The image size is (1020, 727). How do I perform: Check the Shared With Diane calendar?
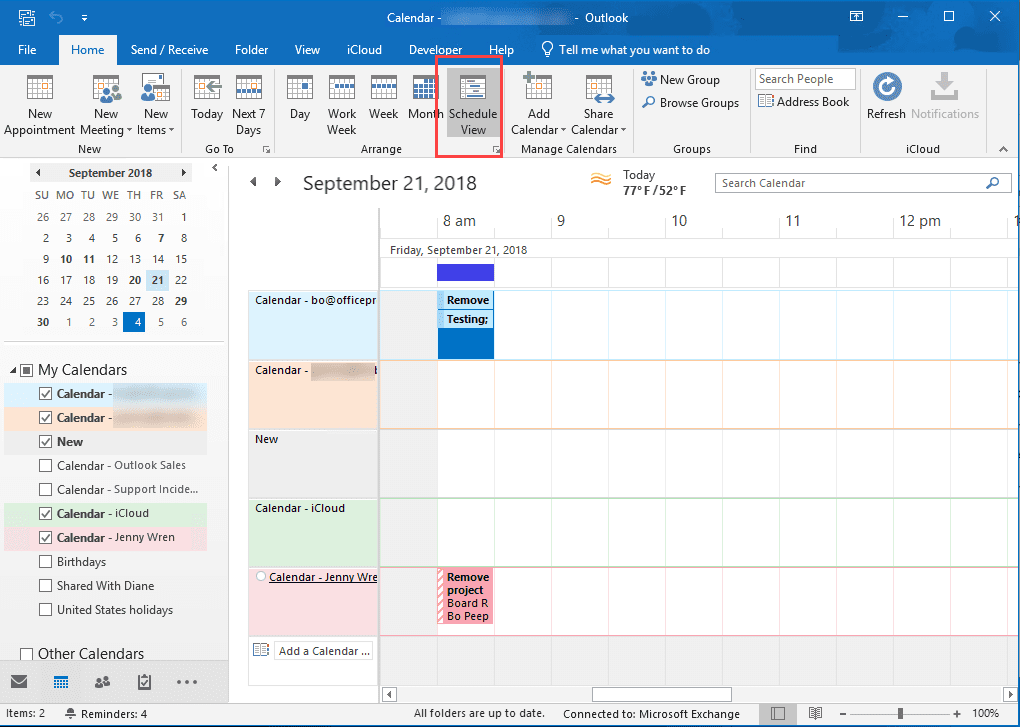click(46, 585)
